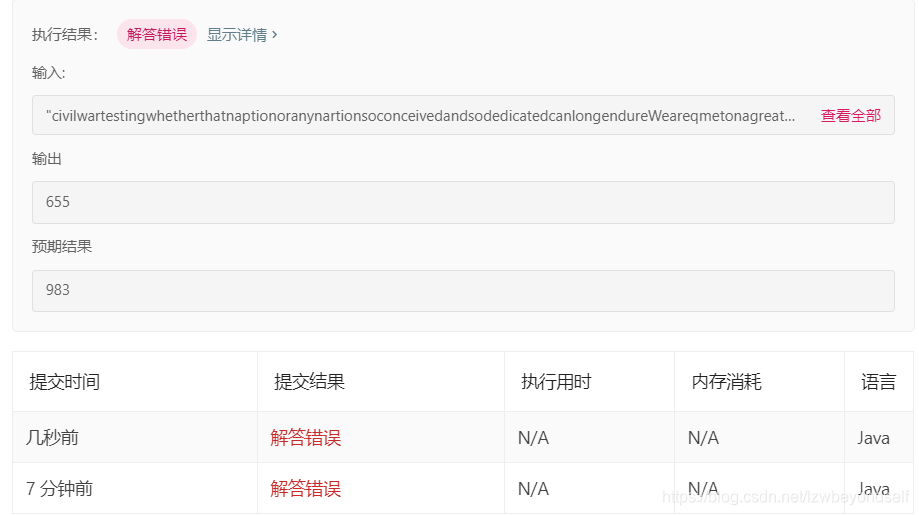Open 解答错误 result in 7 分钟前 row
Viewport: 919px width, 515px height.
(x=305, y=489)
